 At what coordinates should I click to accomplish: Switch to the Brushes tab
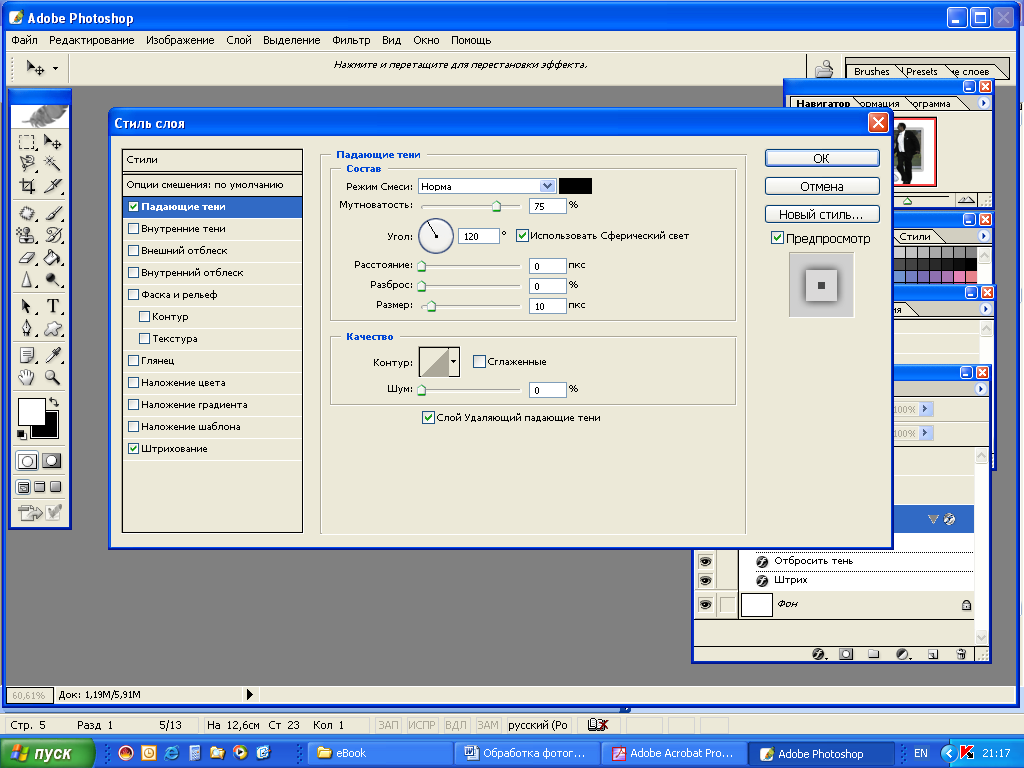pos(871,71)
